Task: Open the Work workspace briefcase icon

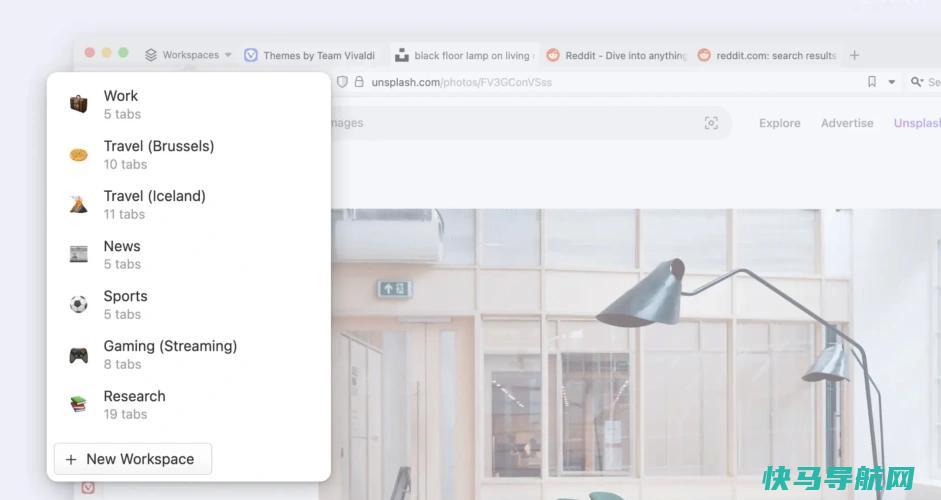Action: [x=79, y=104]
